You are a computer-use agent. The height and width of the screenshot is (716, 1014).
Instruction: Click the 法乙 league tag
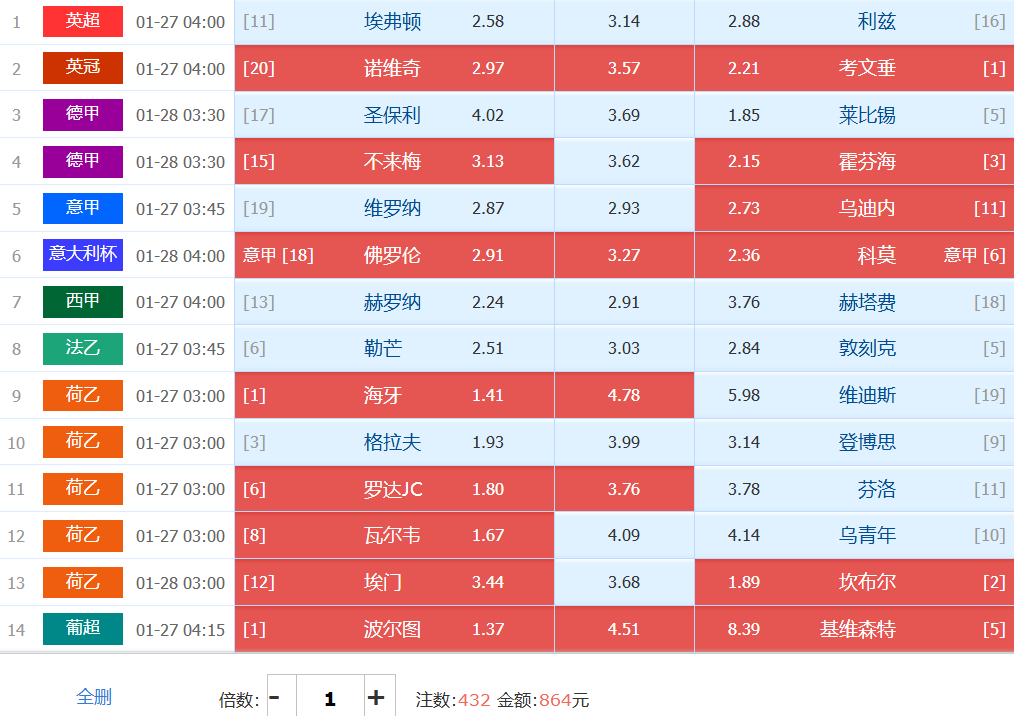[x=83, y=348]
